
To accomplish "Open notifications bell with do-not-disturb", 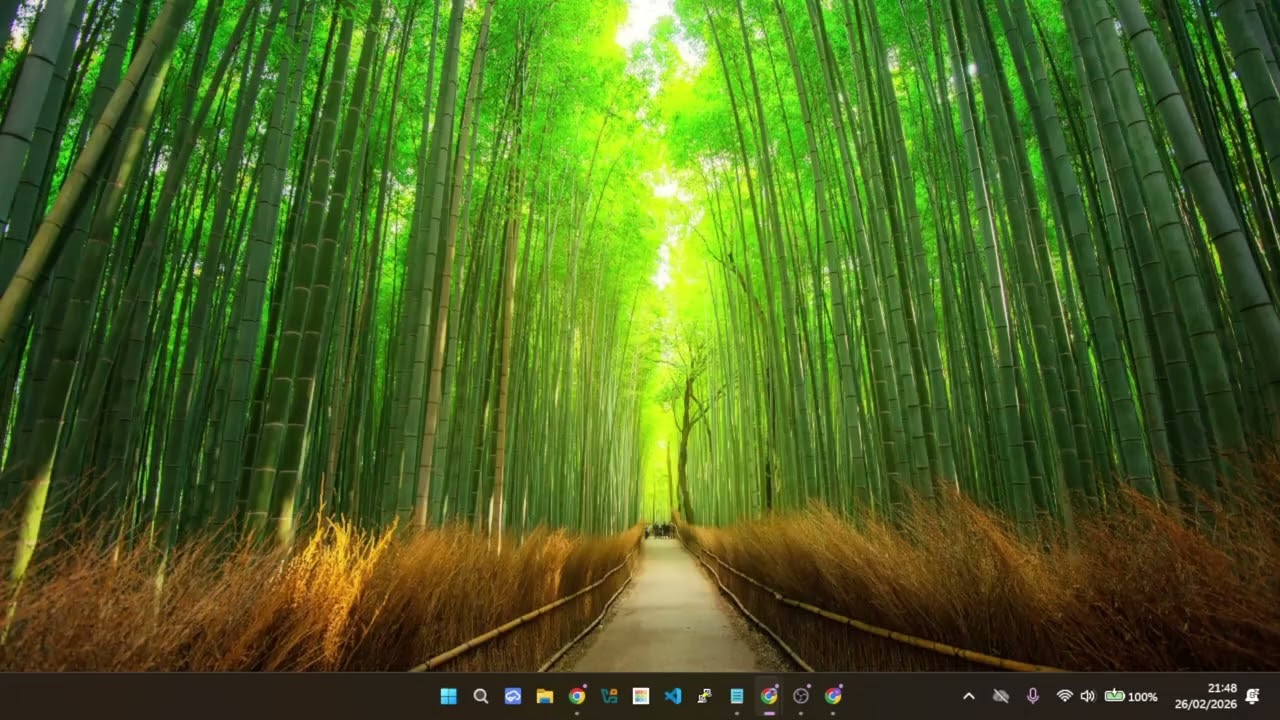I will click(x=1252, y=696).
